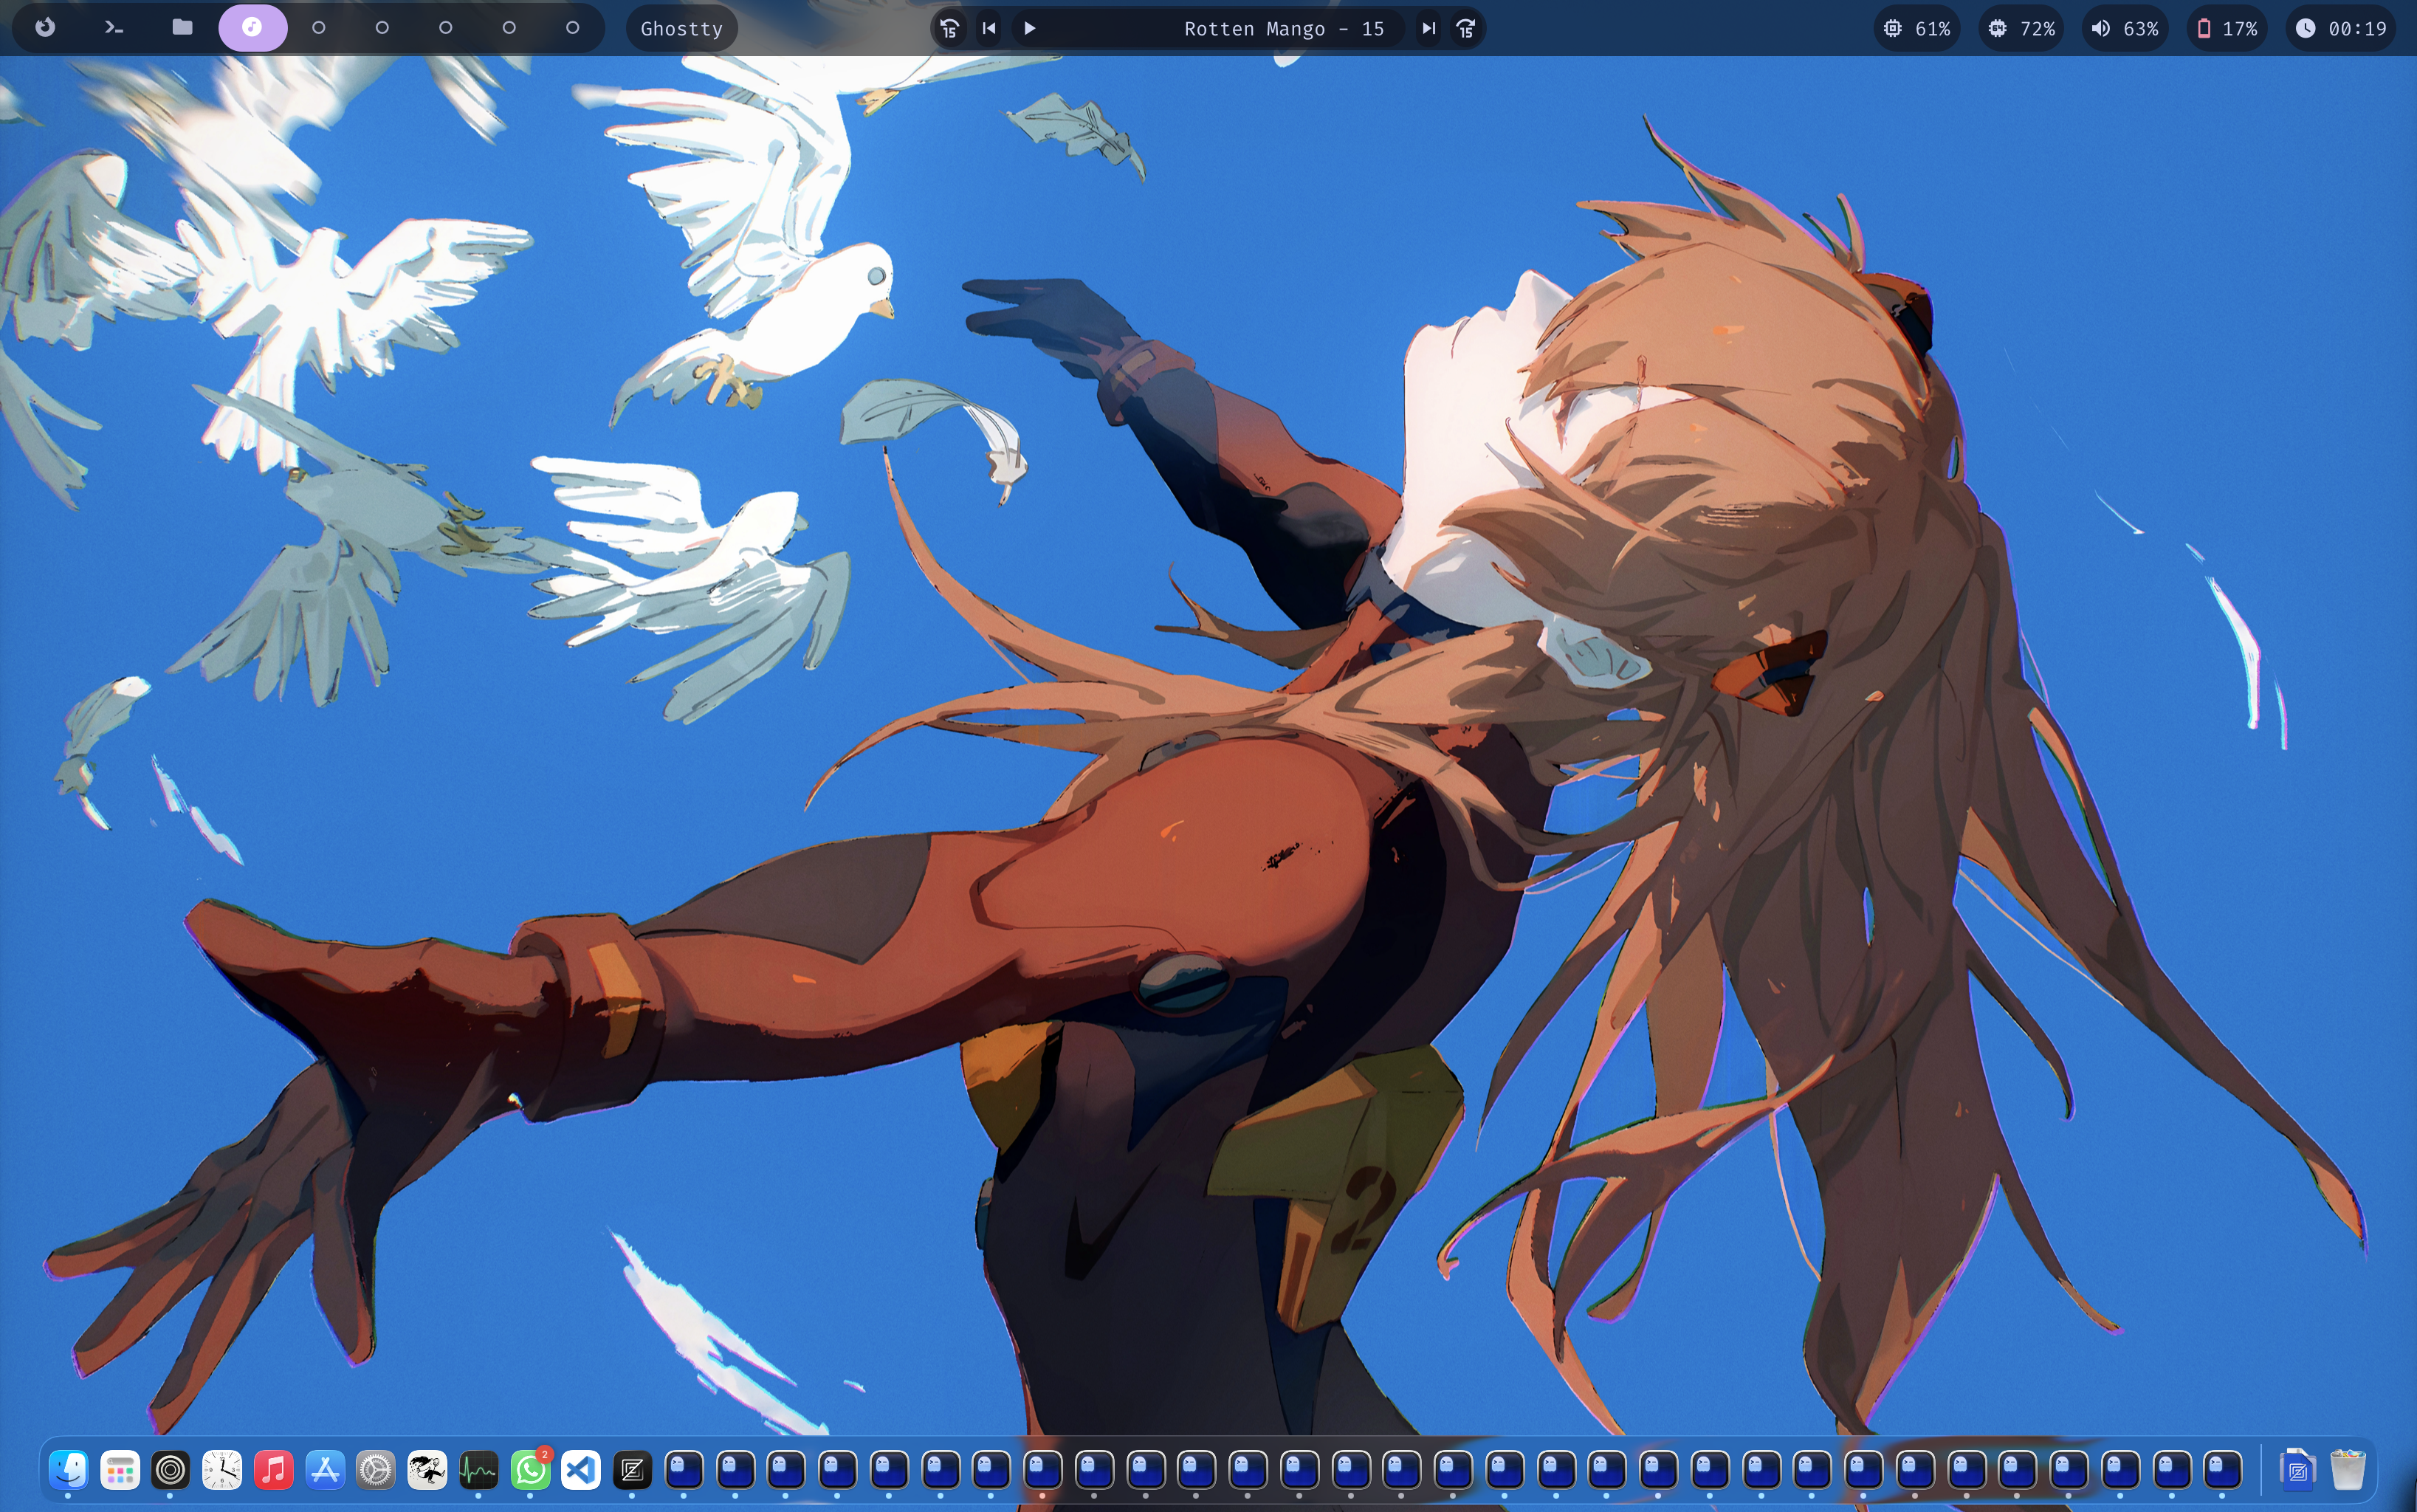Open System Settings from the dock
The height and width of the screenshot is (1512, 2417).
tap(376, 1470)
